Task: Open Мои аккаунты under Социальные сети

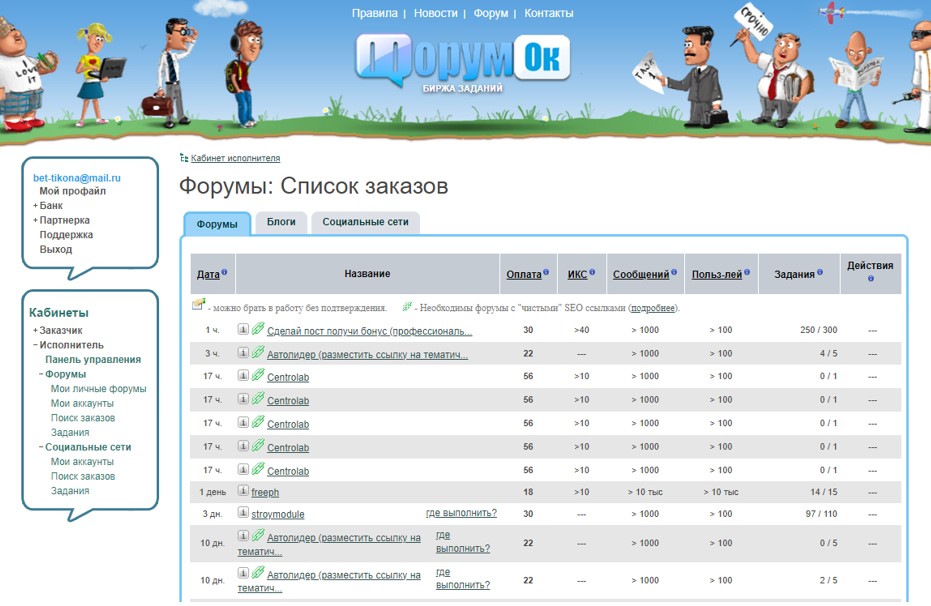Action: click(x=82, y=462)
